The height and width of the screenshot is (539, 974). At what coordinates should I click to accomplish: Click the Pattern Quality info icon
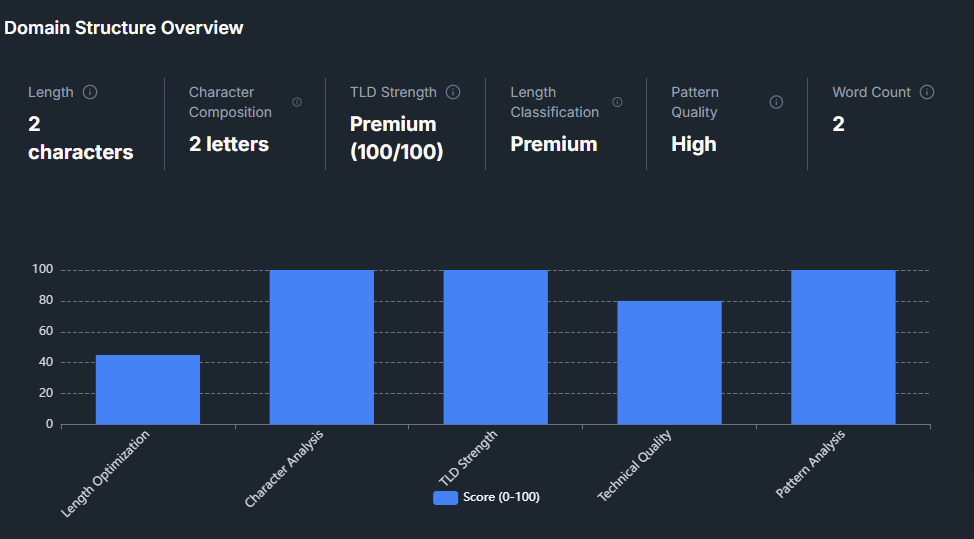pos(776,102)
